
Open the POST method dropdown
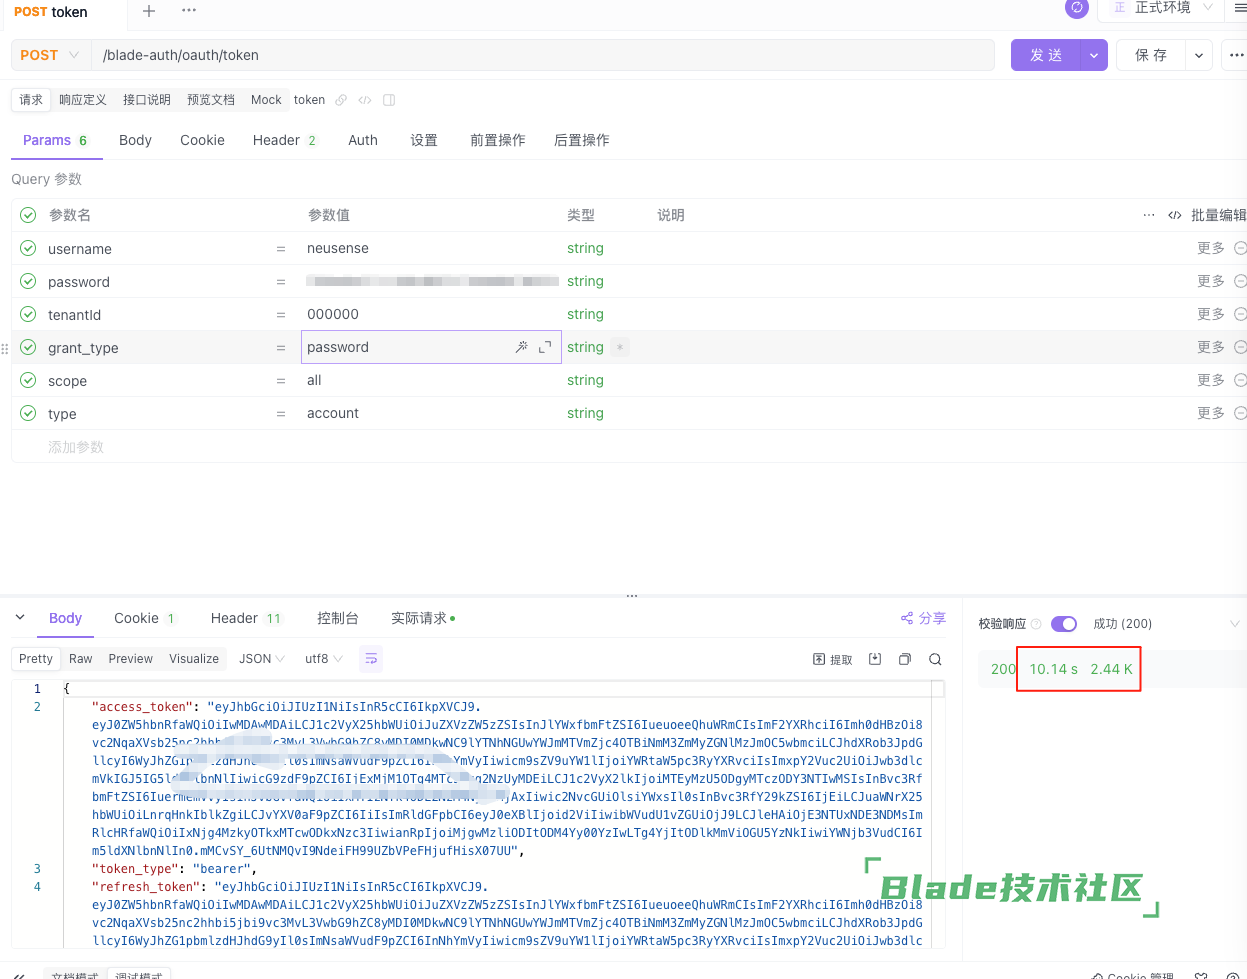pyautogui.click(x=50, y=55)
